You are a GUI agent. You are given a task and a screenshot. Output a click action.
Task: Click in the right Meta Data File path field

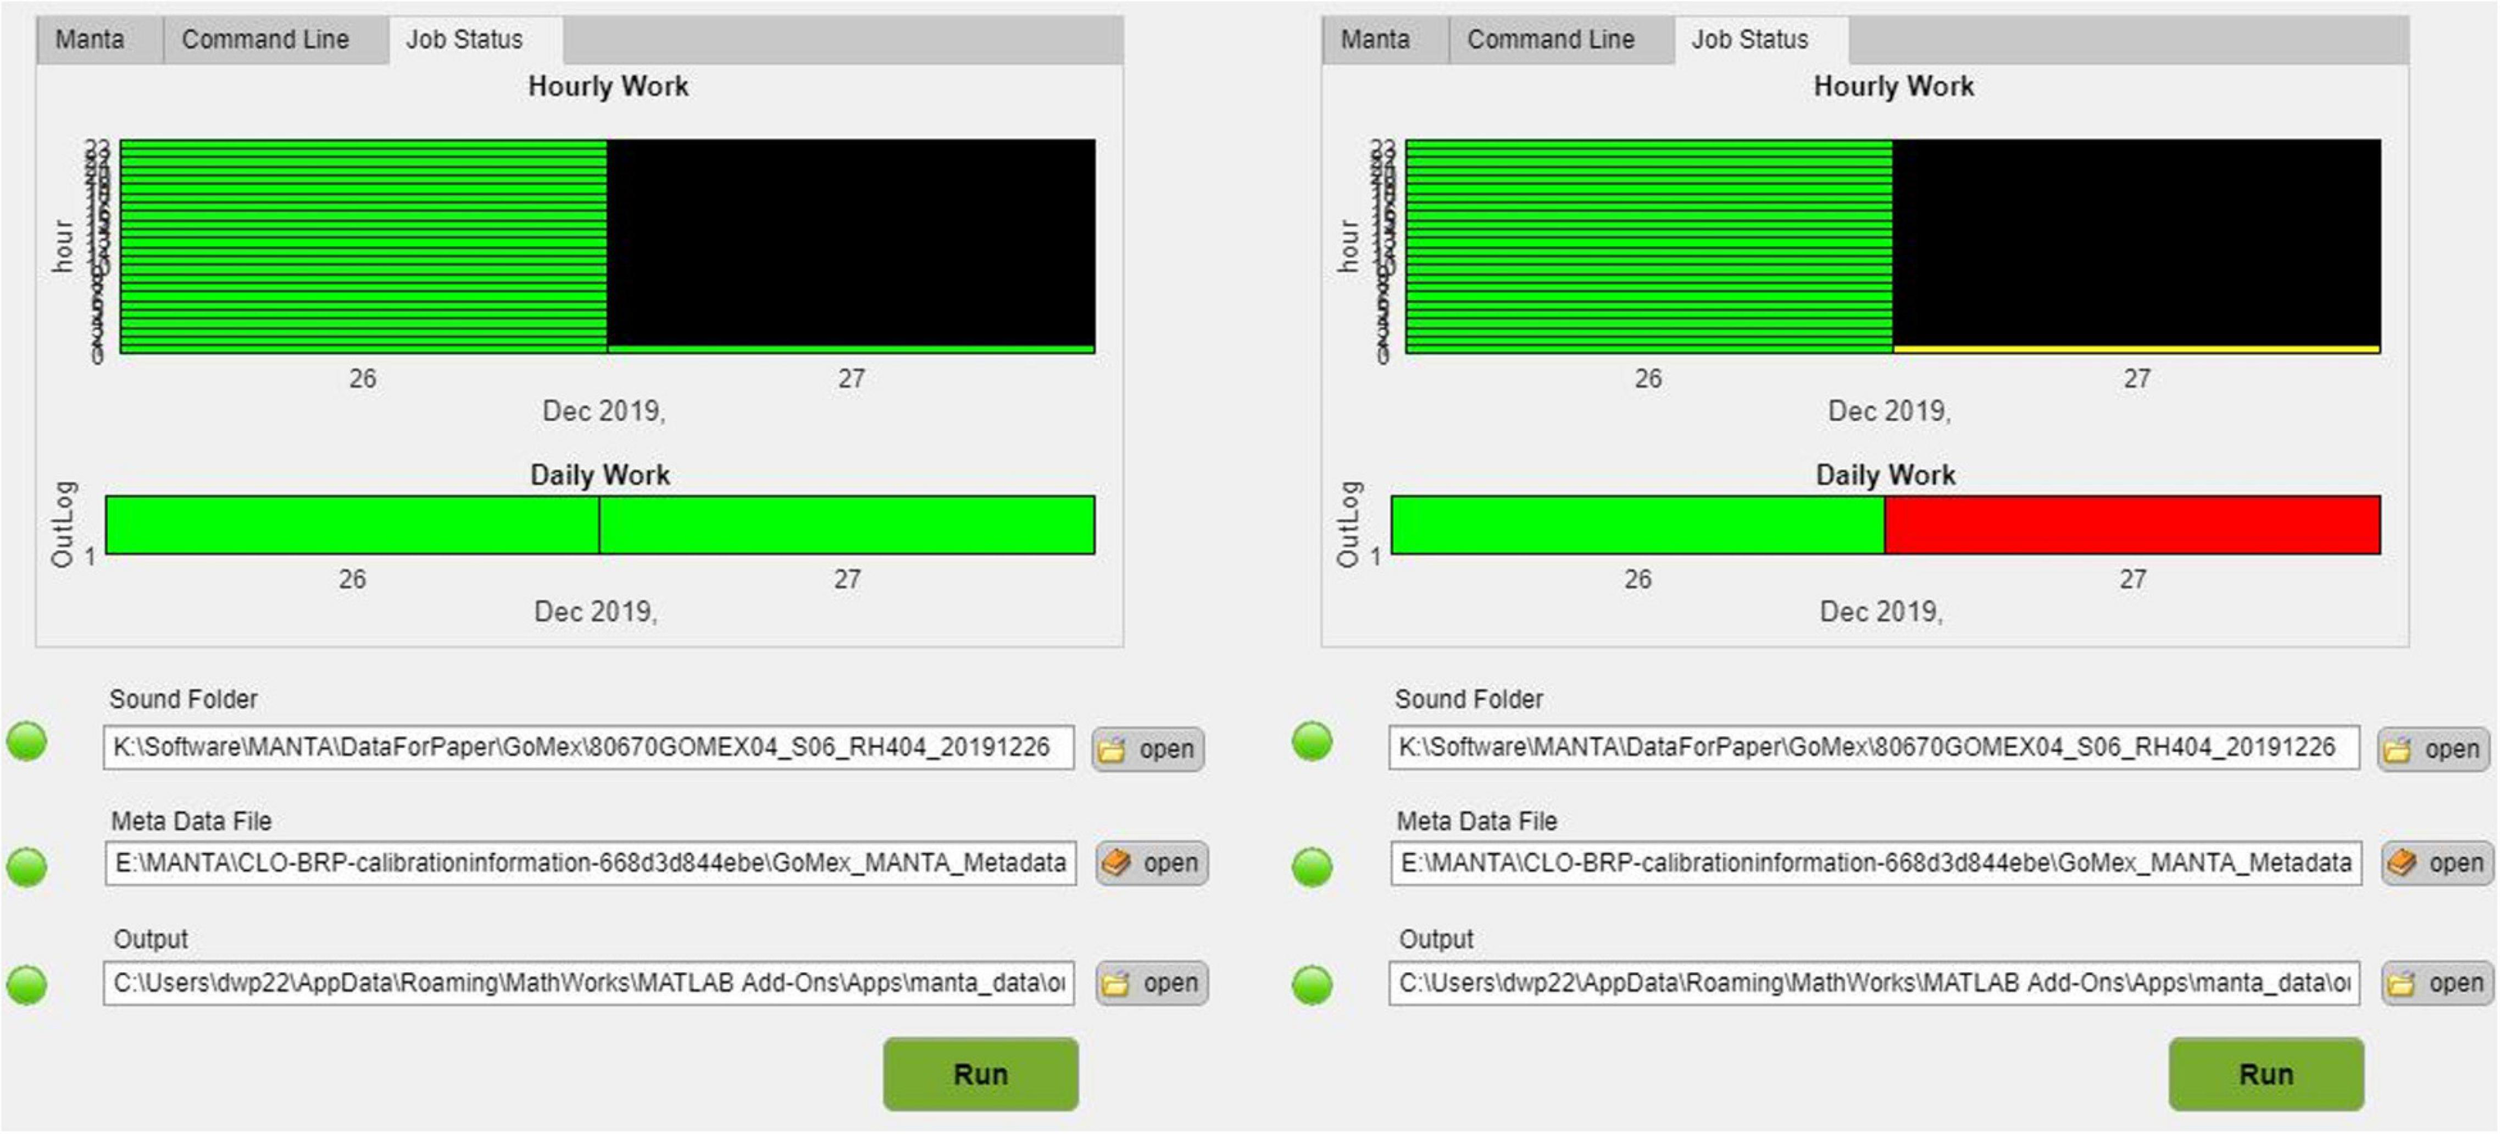1875,863
